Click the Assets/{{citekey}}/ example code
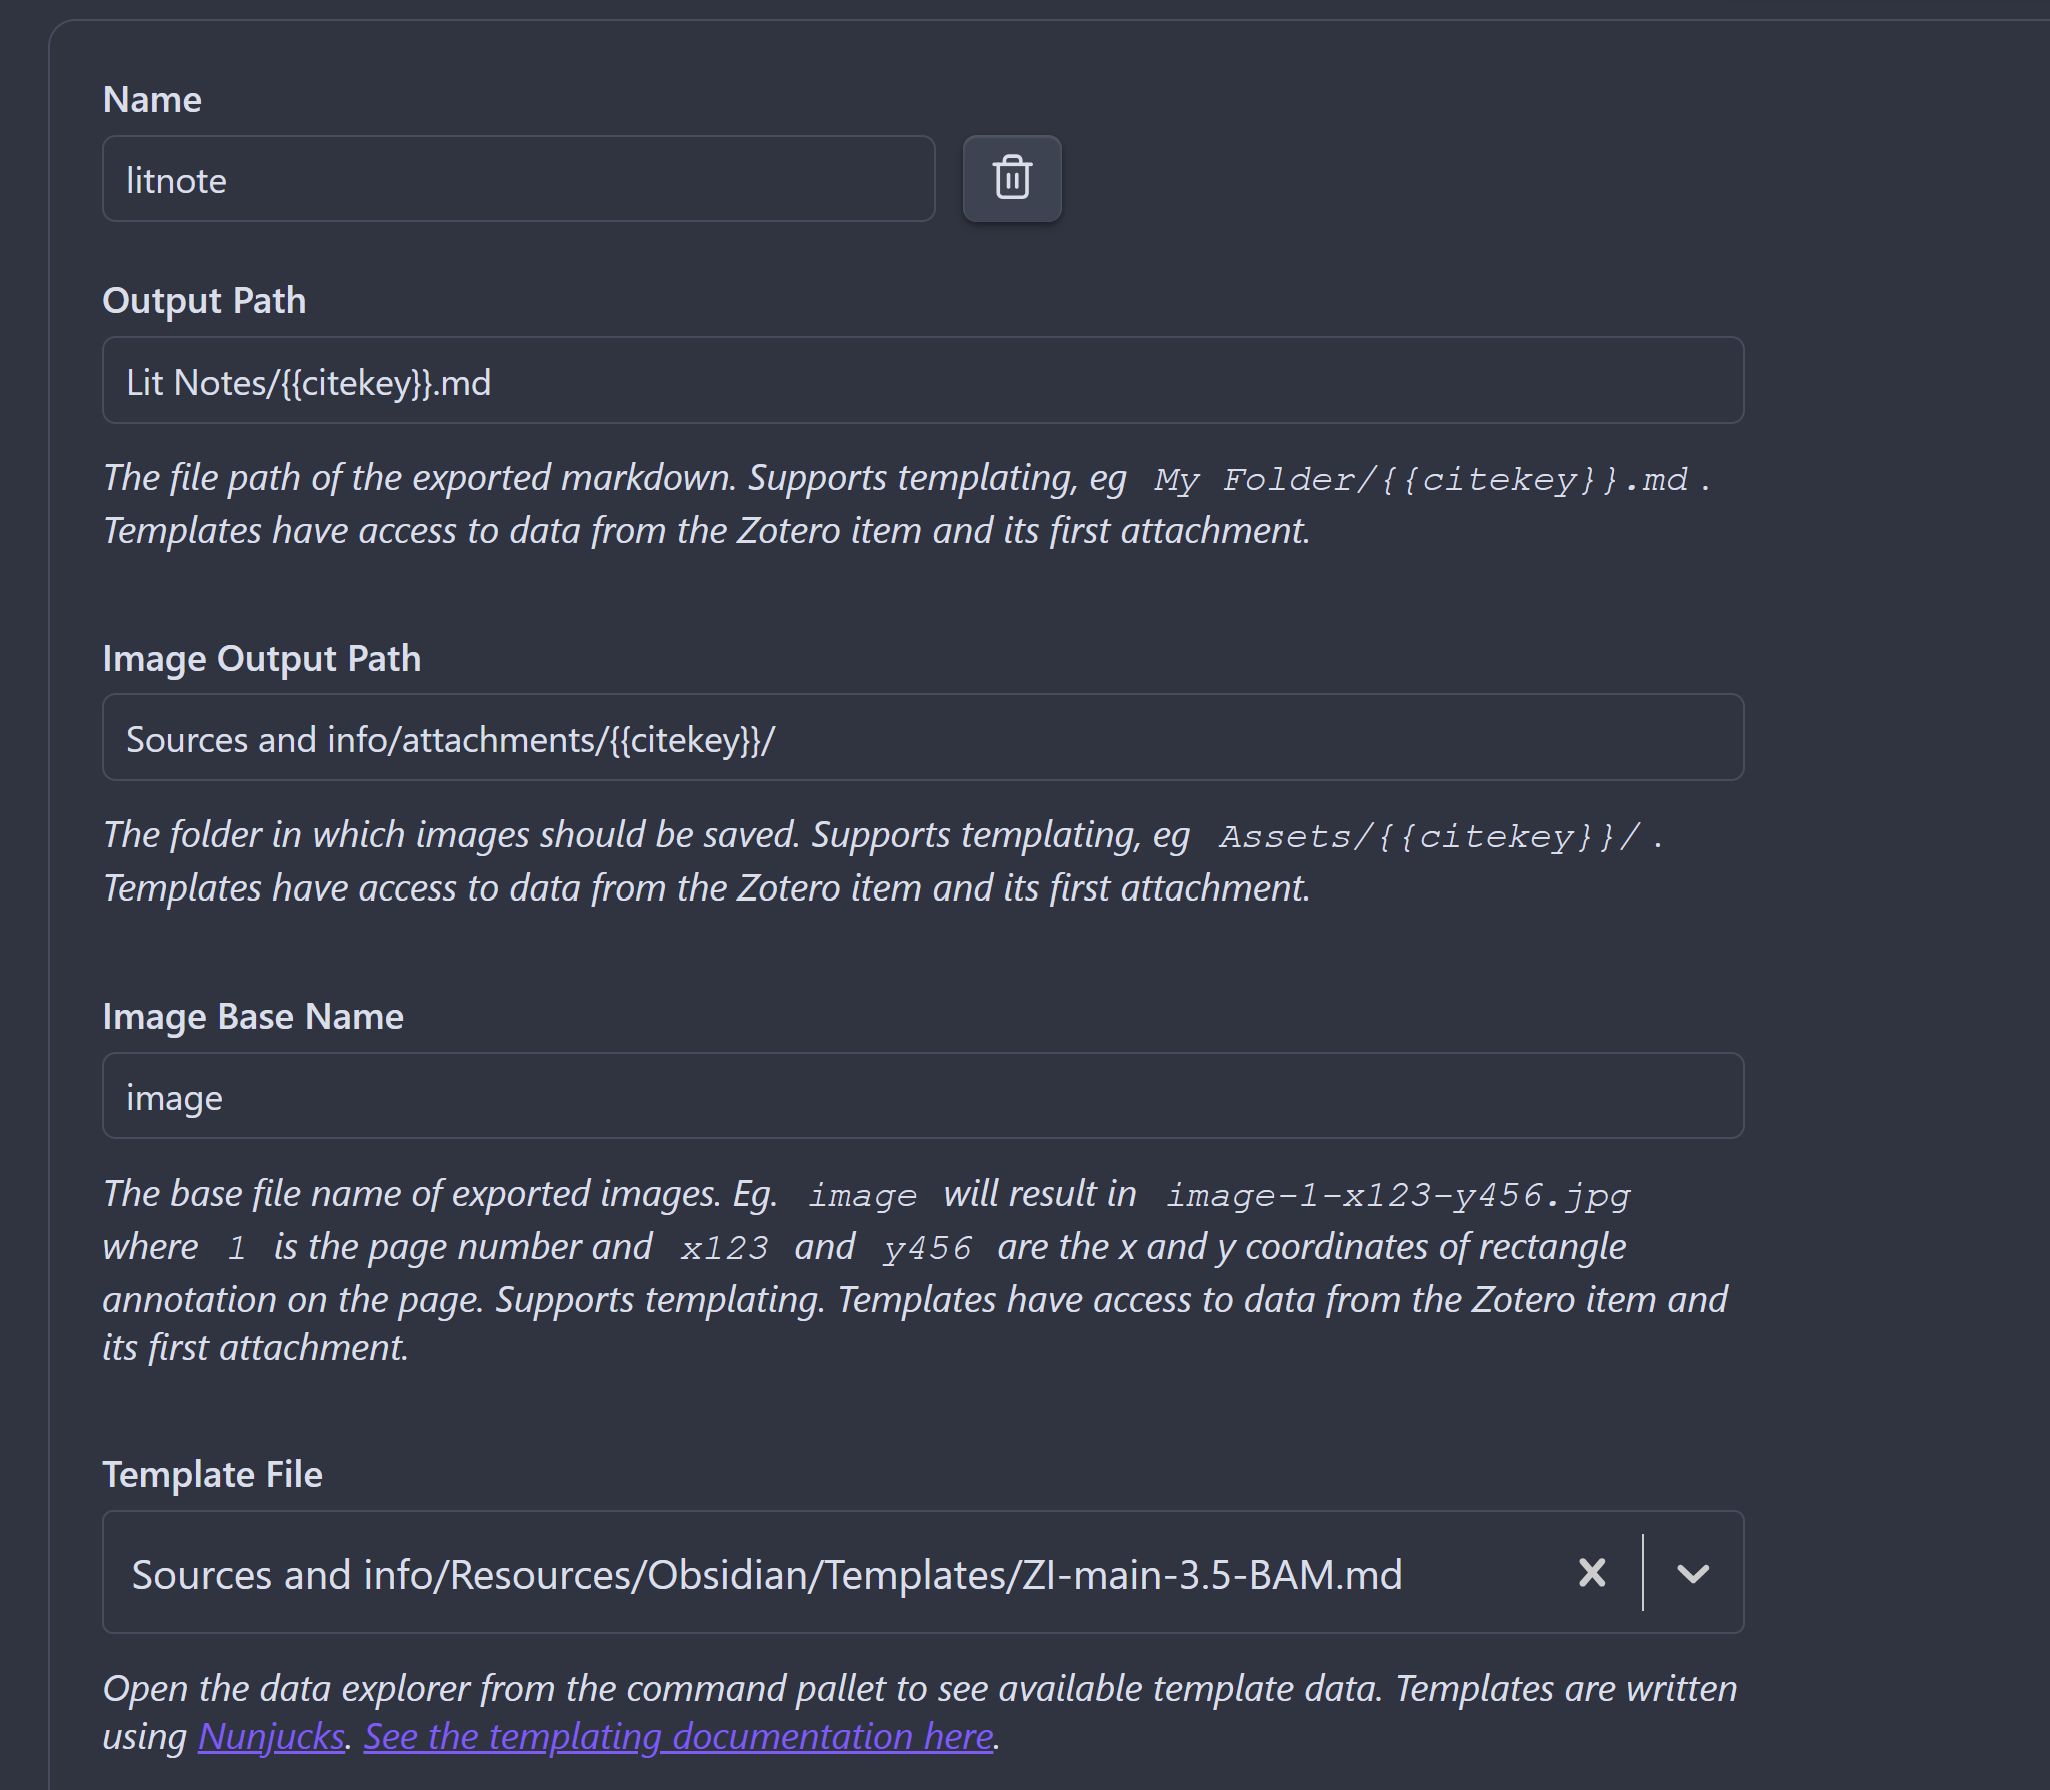This screenshot has height=1790, width=2050. (x=1428, y=837)
